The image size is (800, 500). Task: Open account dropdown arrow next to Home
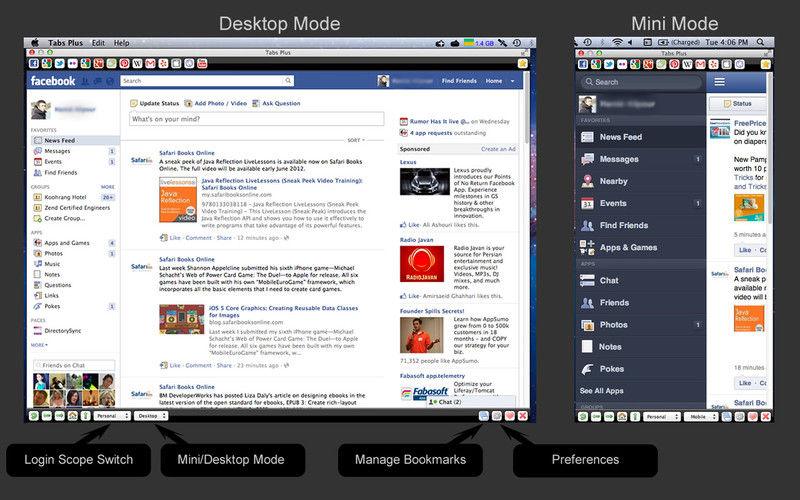click(x=512, y=81)
